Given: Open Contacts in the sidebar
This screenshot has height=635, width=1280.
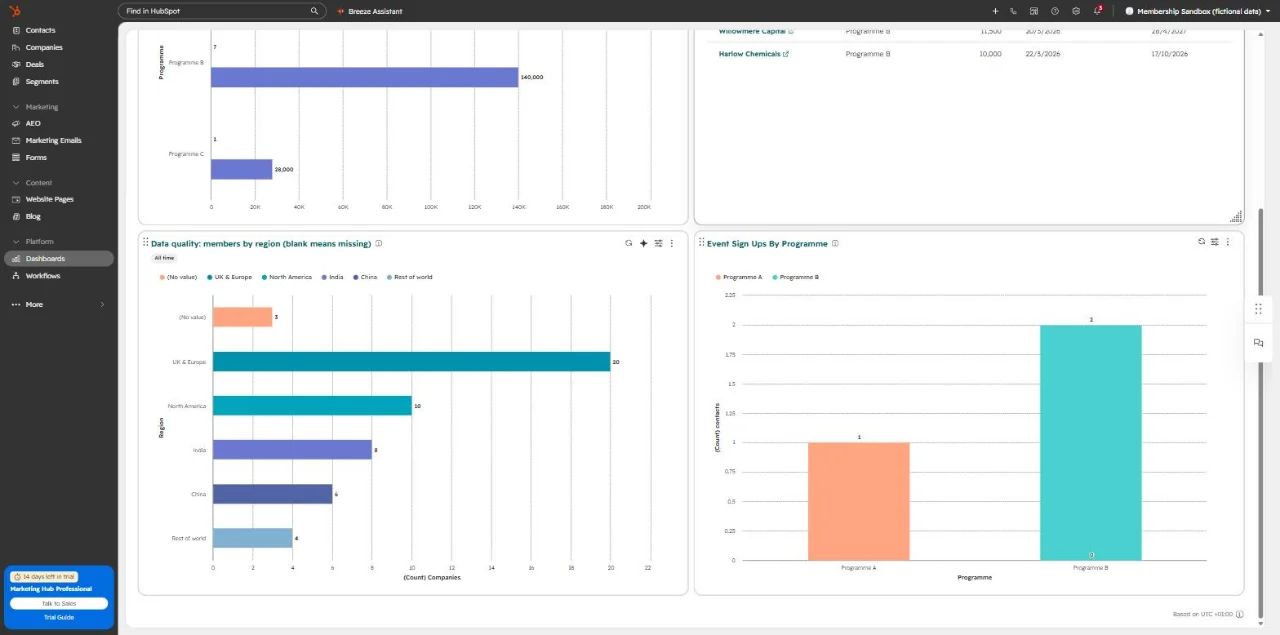Looking at the screenshot, I should [40, 30].
